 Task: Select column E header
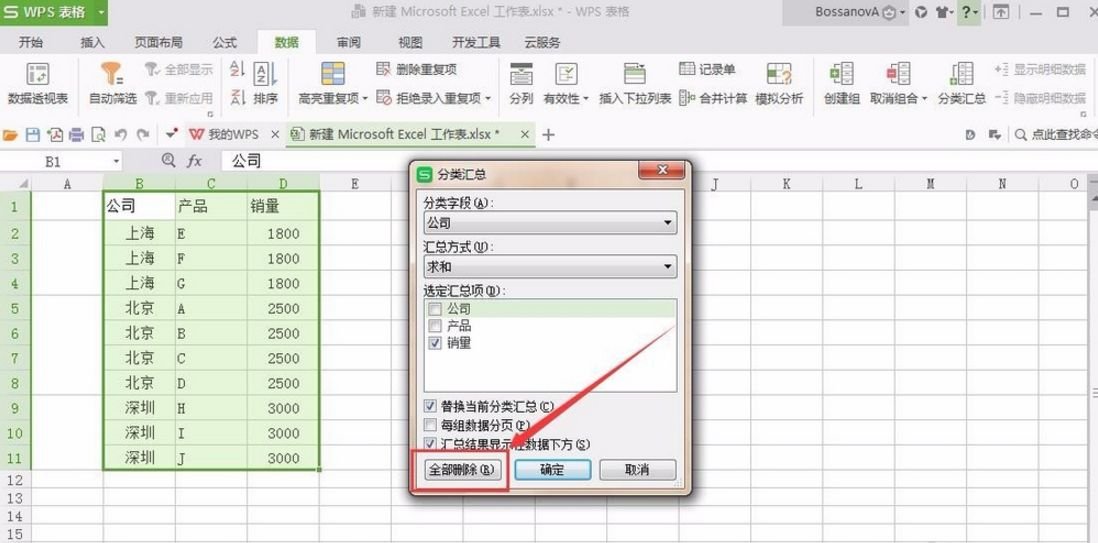(x=355, y=184)
